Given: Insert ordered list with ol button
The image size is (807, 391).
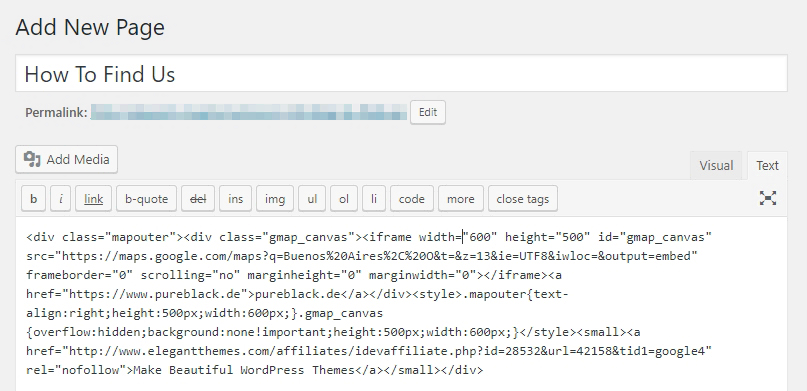Looking at the screenshot, I should [344, 199].
